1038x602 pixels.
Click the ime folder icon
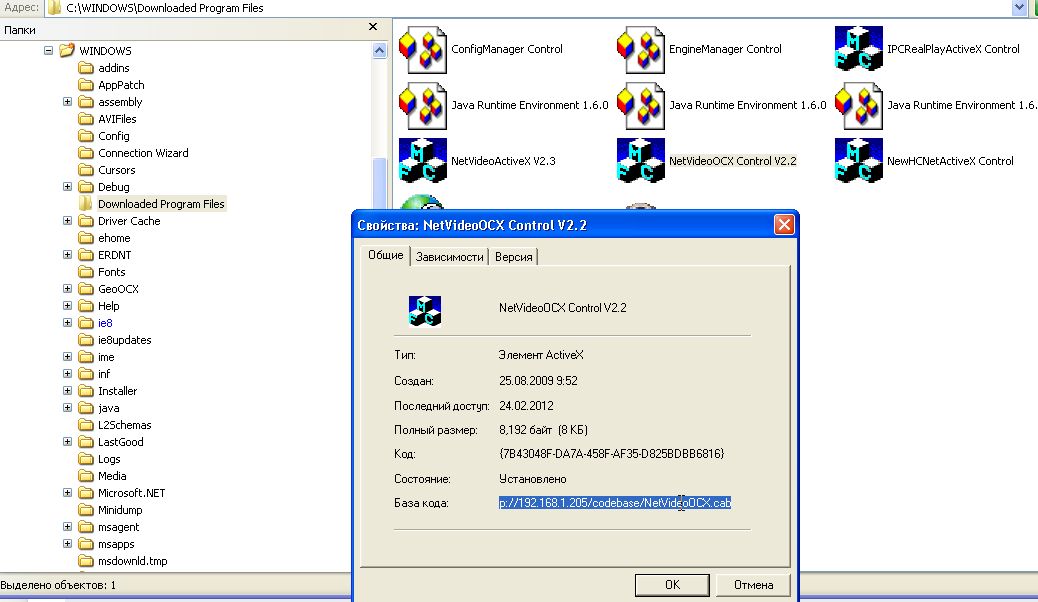[86, 357]
